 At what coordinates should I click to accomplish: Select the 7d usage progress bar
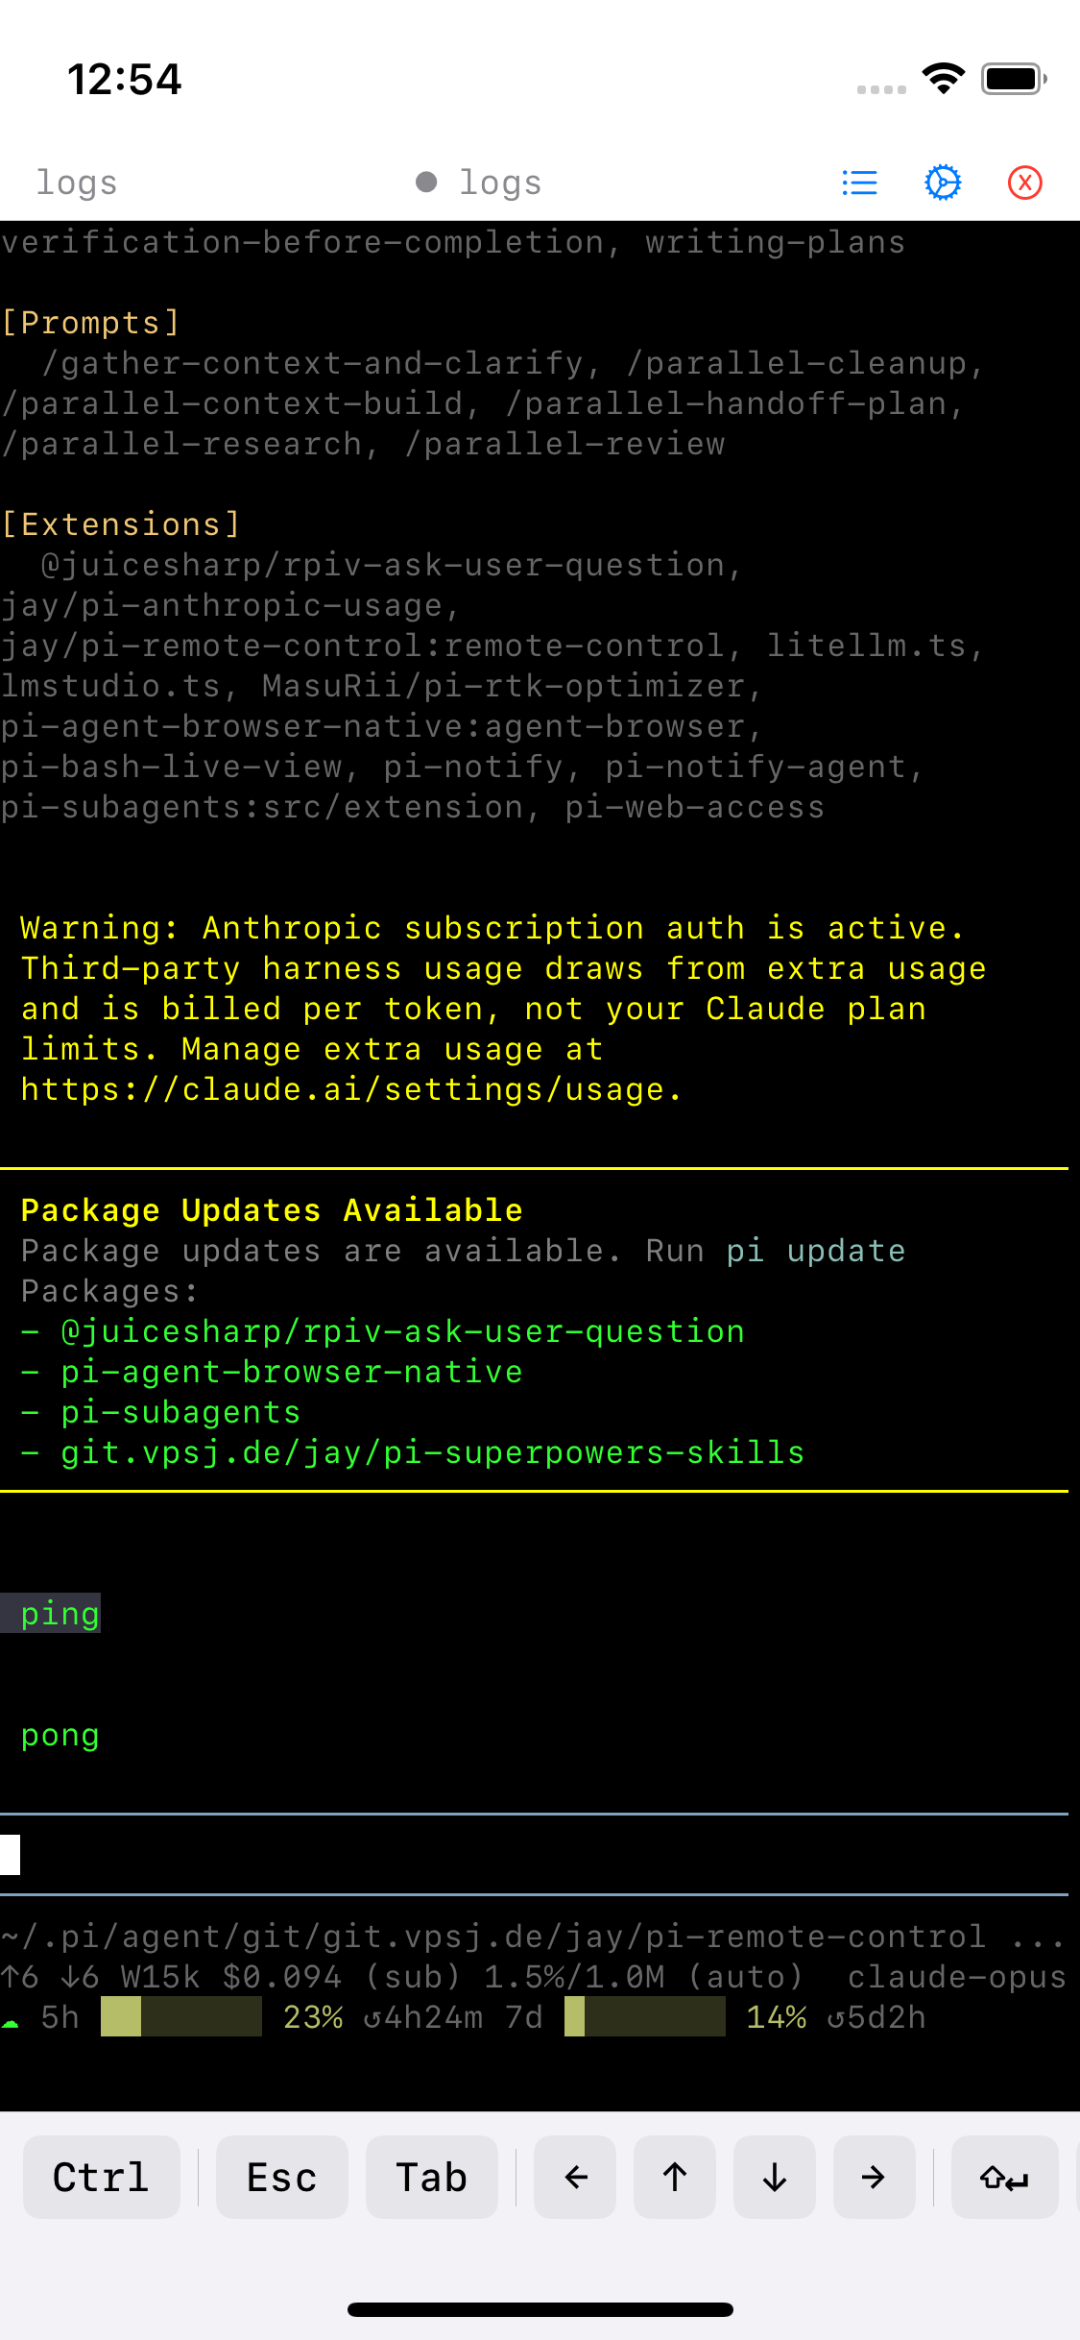(x=645, y=2017)
